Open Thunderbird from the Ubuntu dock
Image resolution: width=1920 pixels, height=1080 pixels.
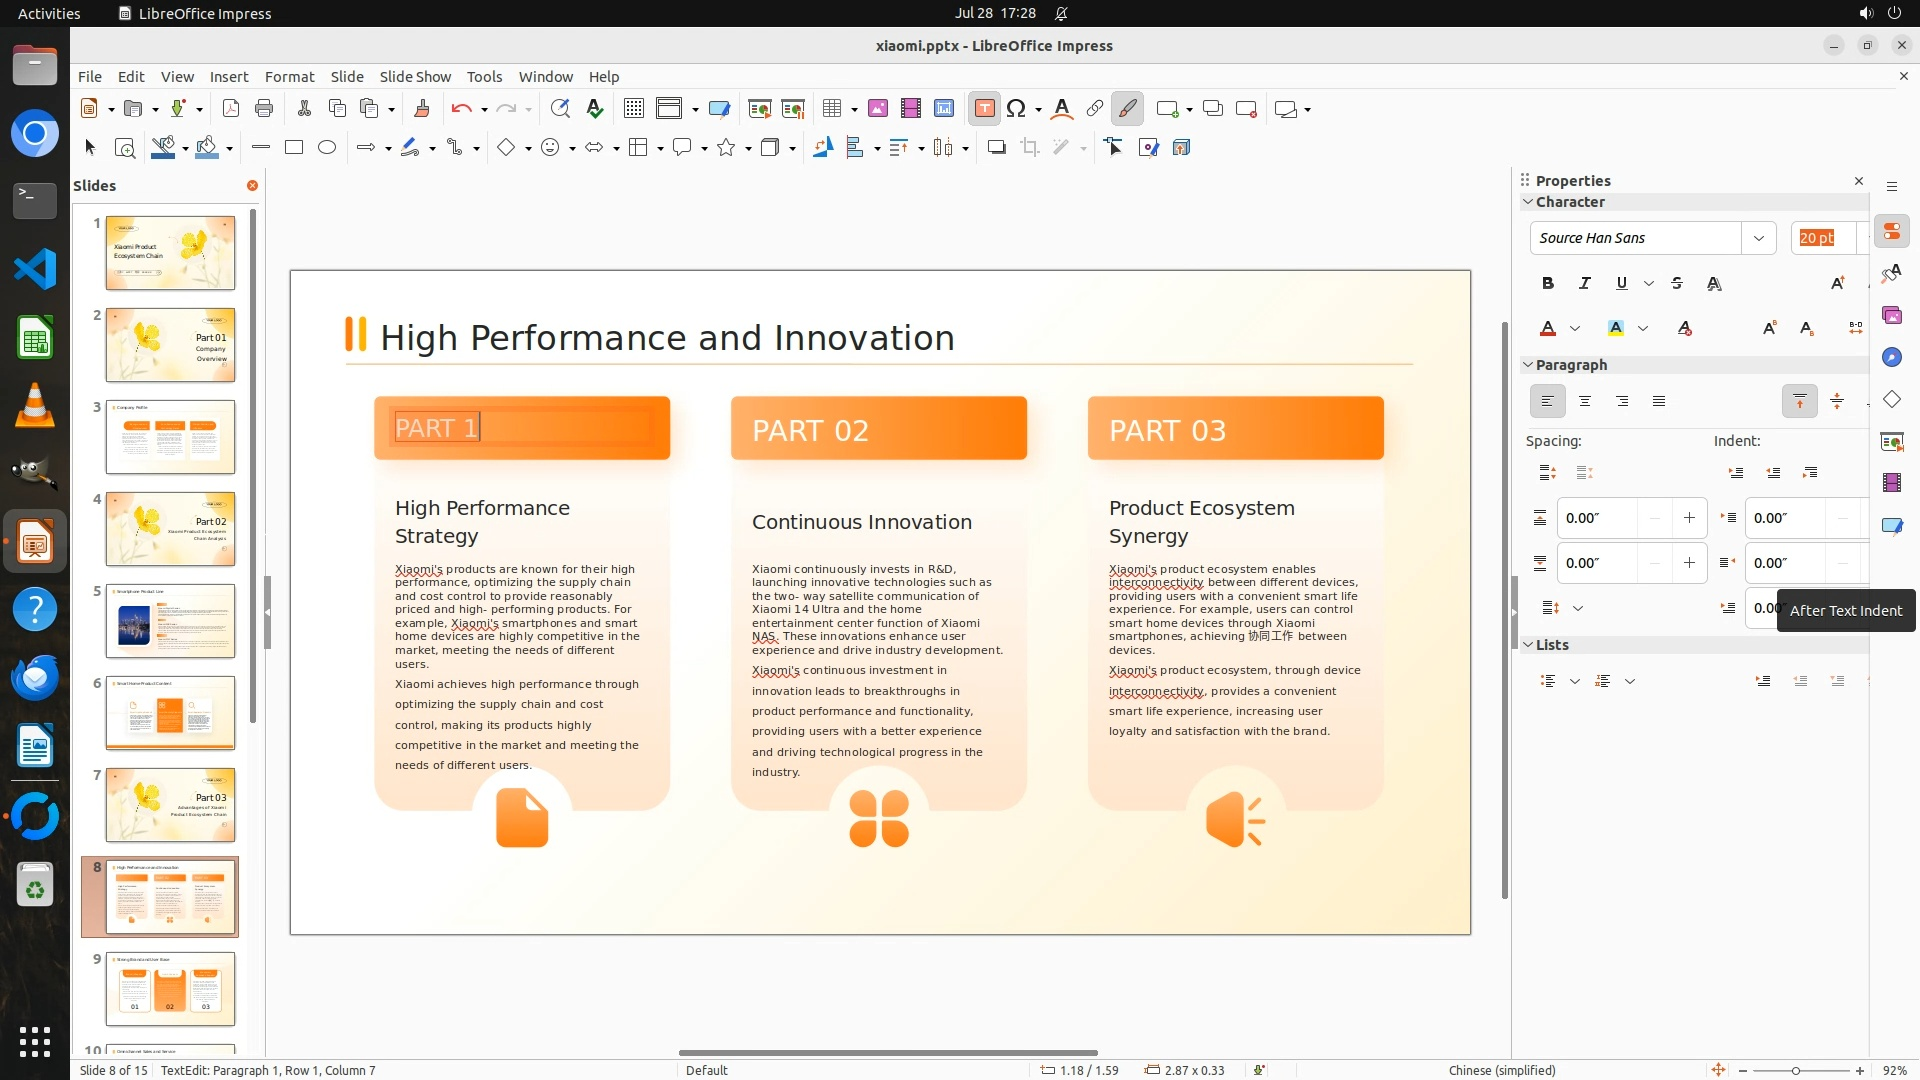click(35, 678)
